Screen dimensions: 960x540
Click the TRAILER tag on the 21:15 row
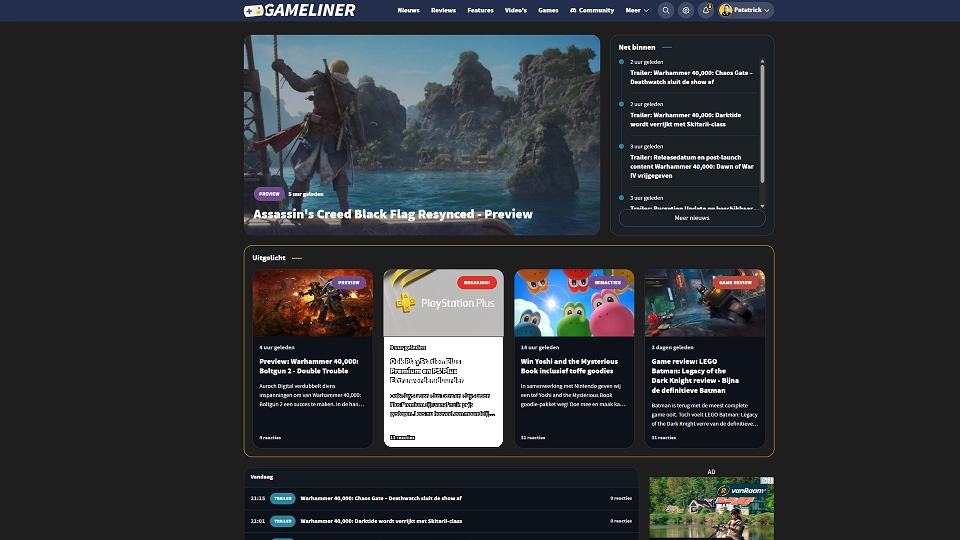(282, 498)
